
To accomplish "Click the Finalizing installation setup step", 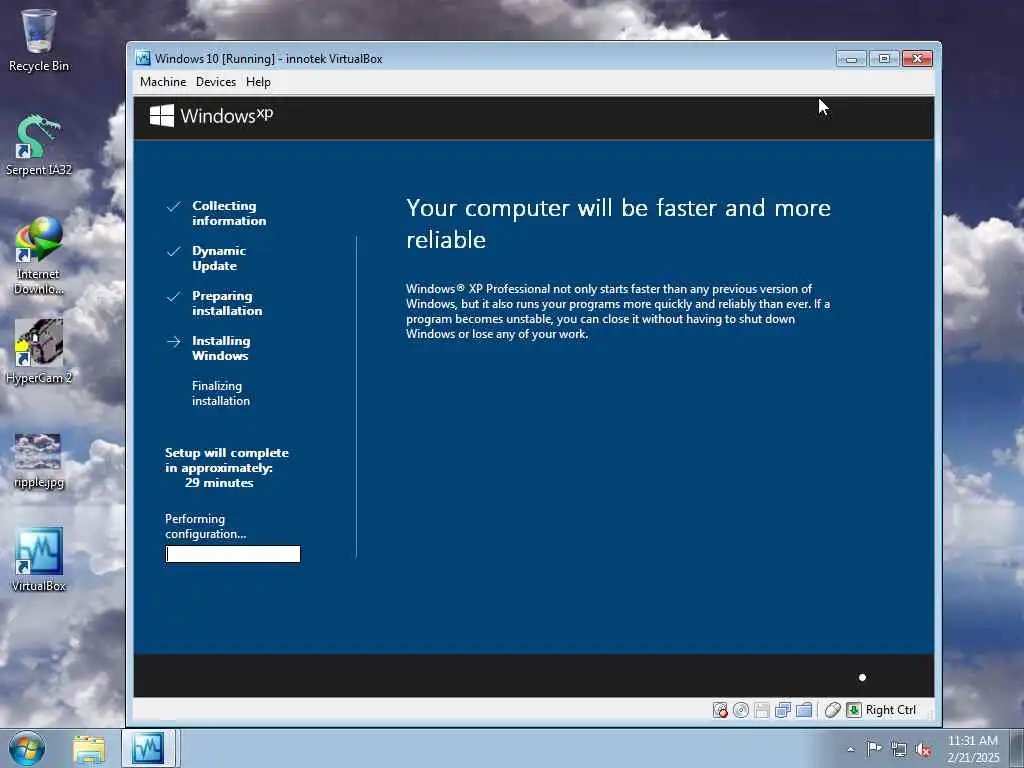I will click(221, 393).
